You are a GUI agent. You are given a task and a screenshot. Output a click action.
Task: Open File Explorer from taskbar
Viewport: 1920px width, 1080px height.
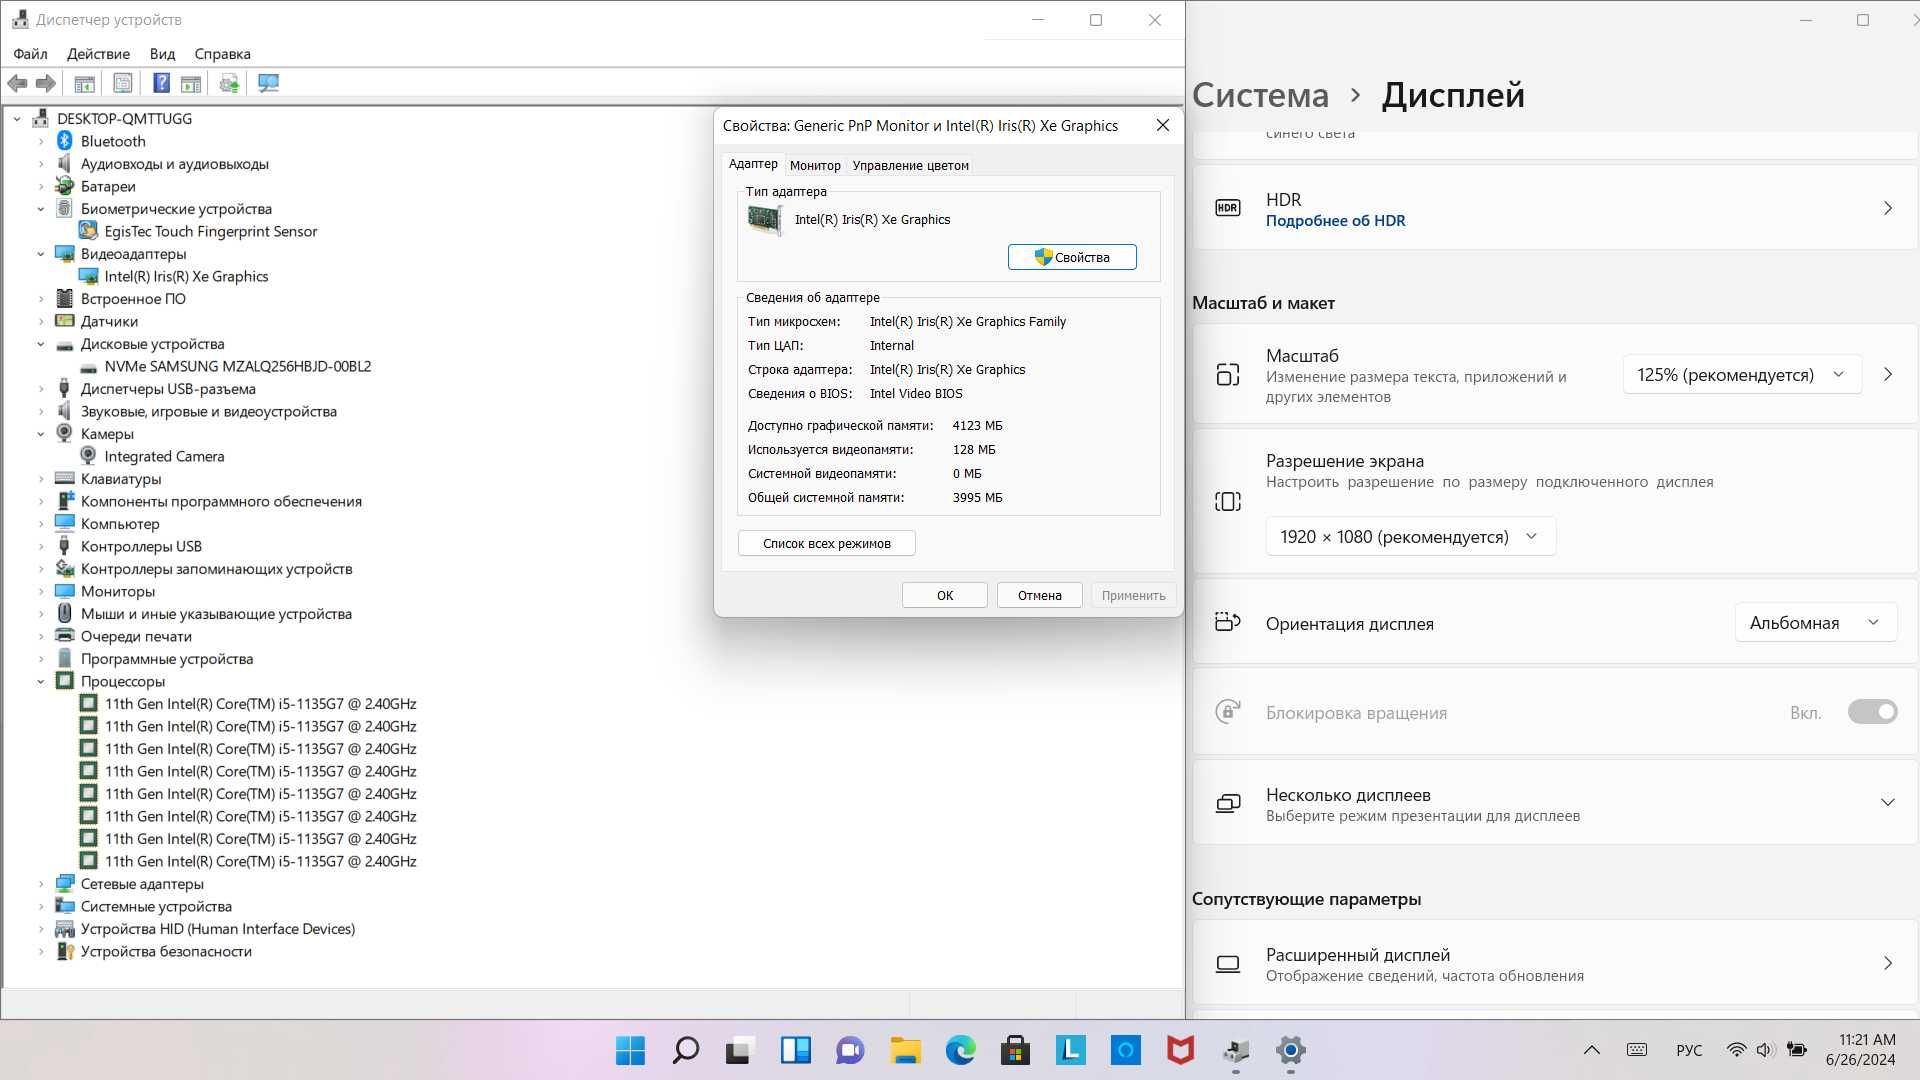pos(906,1050)
